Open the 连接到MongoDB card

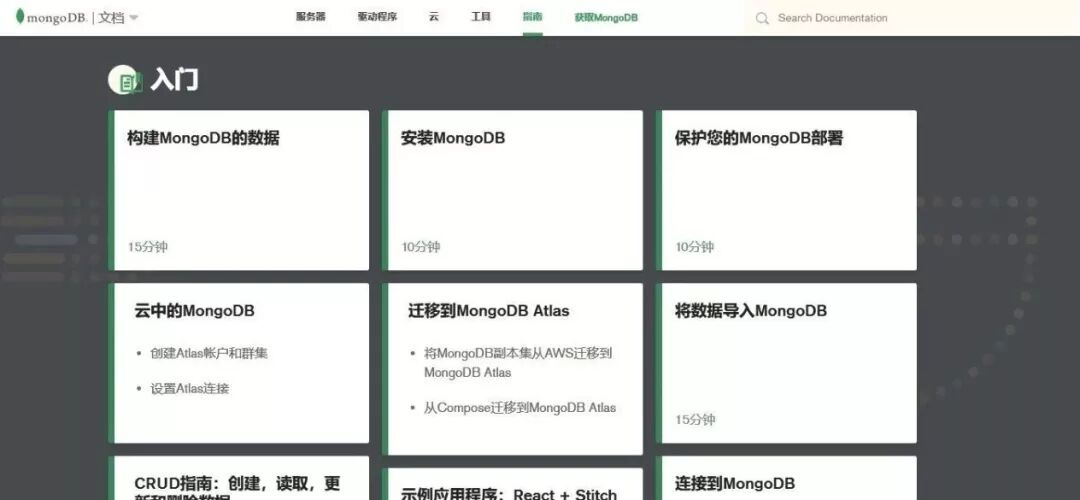787,478
